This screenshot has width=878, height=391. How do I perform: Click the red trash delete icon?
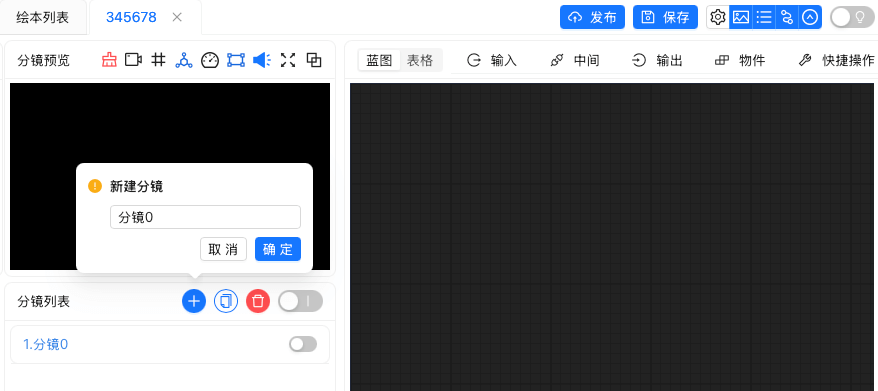(x=258, y=301)
